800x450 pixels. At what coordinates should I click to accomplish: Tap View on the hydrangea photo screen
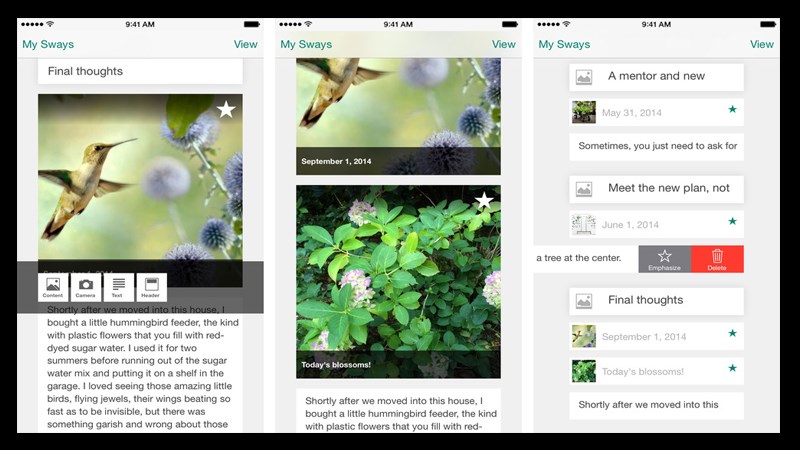[504, 44]
